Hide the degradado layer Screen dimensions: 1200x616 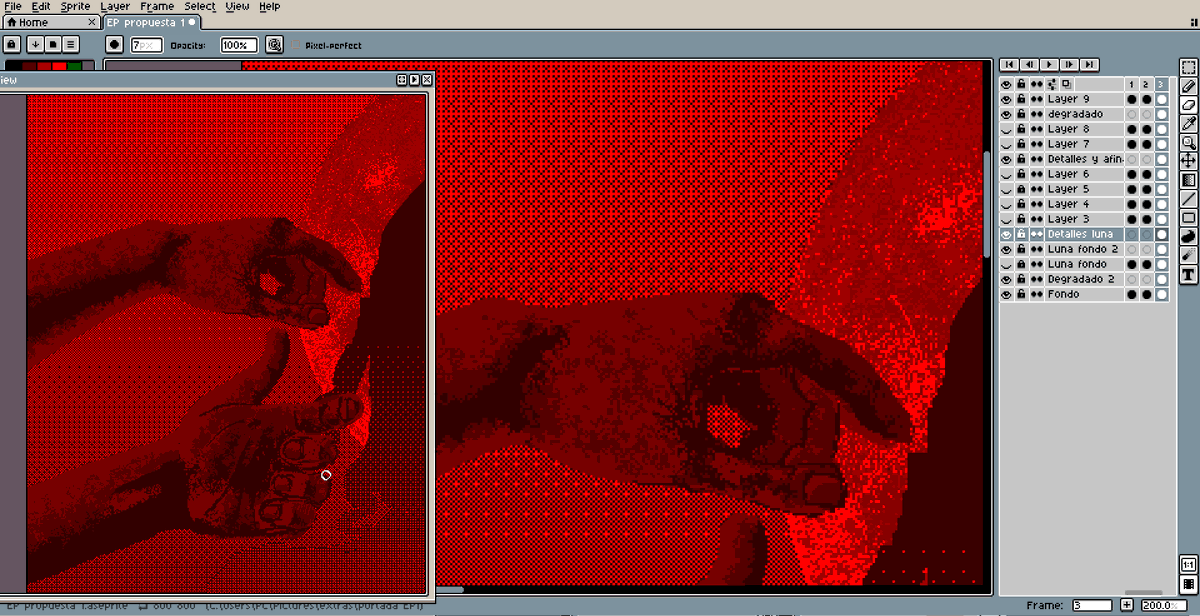tap(1007, 114)
